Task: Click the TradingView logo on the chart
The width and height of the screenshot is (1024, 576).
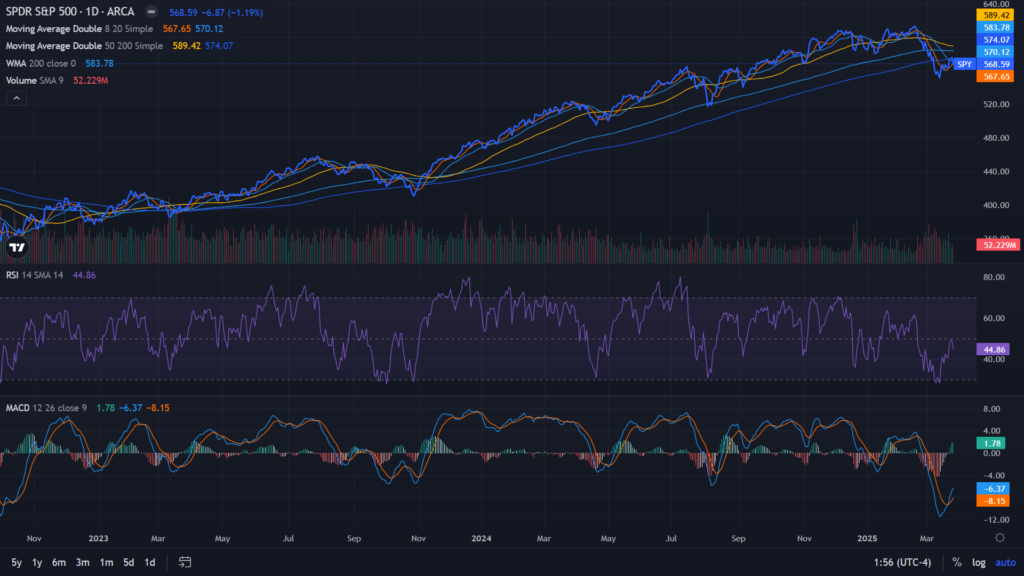Action: (16, 246)
